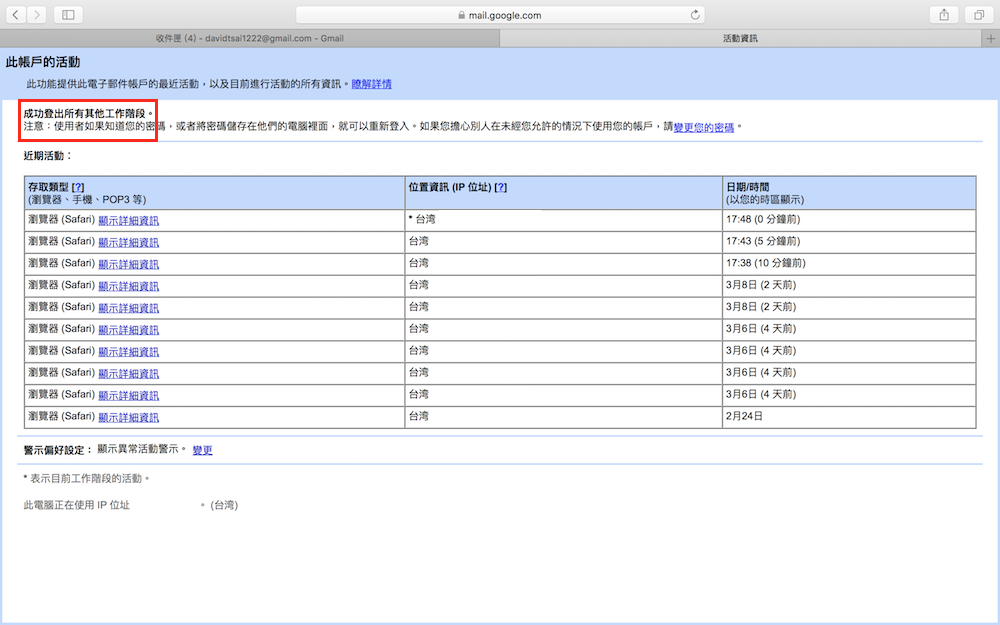
Task: Open help [?] next to 存取類型
Action: click(x=78, y=187)
